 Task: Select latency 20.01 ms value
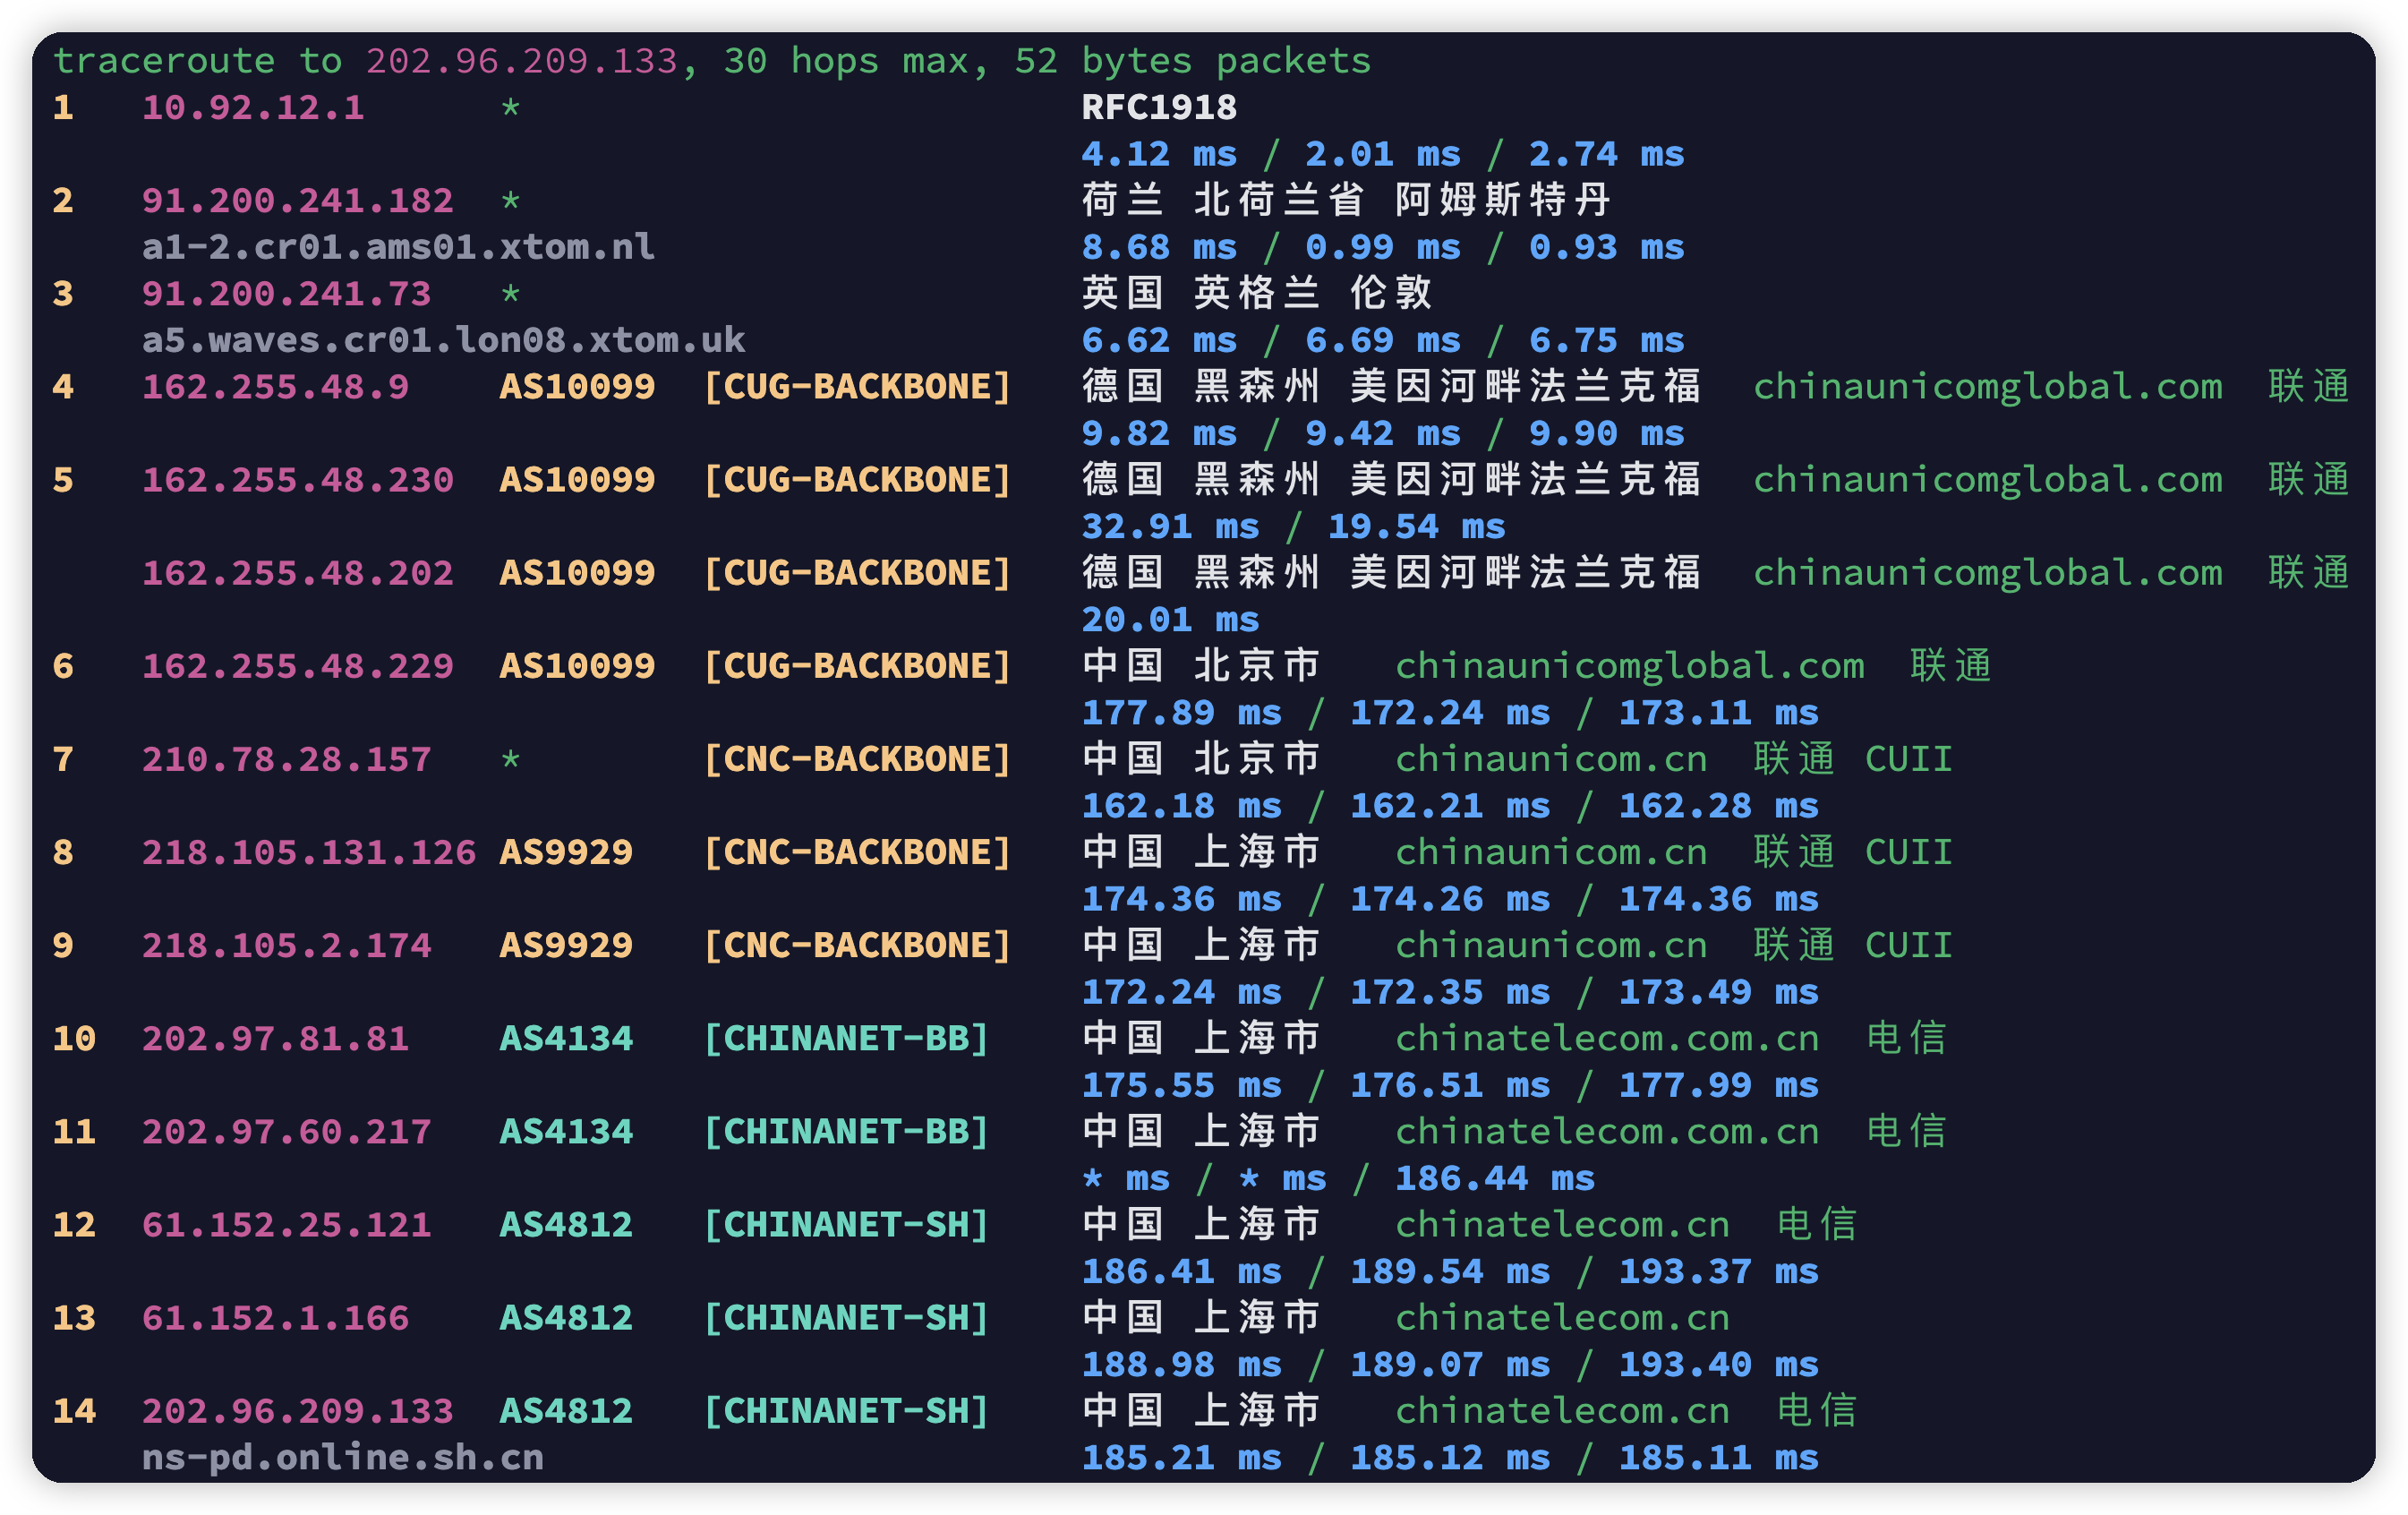click(x=1170, y=619)
